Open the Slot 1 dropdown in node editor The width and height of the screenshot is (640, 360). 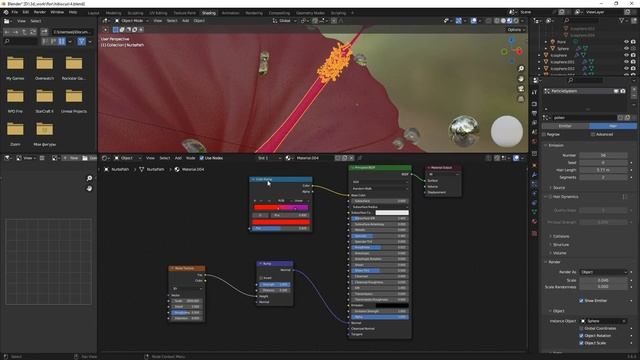pyautogui.click(x=269, y=158)
